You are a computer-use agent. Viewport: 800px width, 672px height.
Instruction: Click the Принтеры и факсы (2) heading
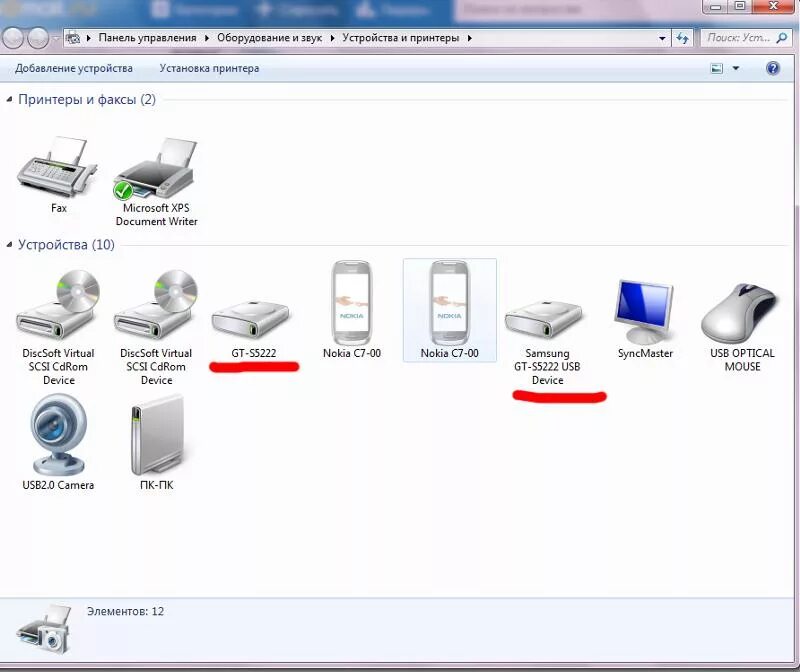(x=87, y=99)
